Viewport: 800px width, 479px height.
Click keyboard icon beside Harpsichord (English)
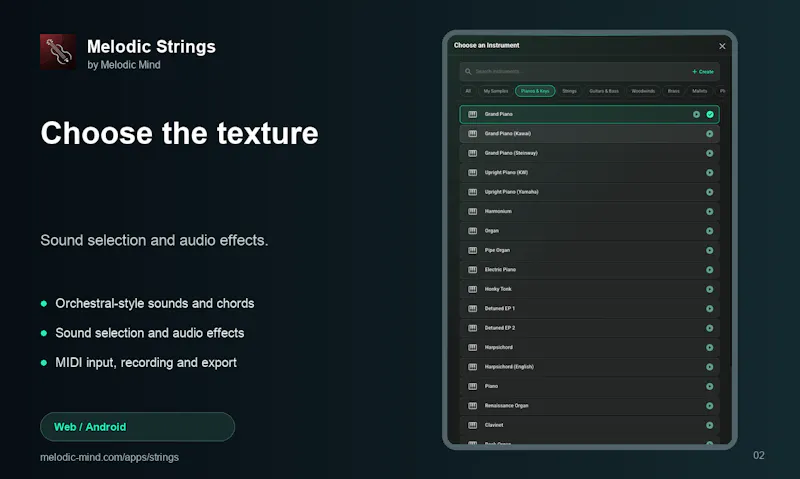[472, 367]
